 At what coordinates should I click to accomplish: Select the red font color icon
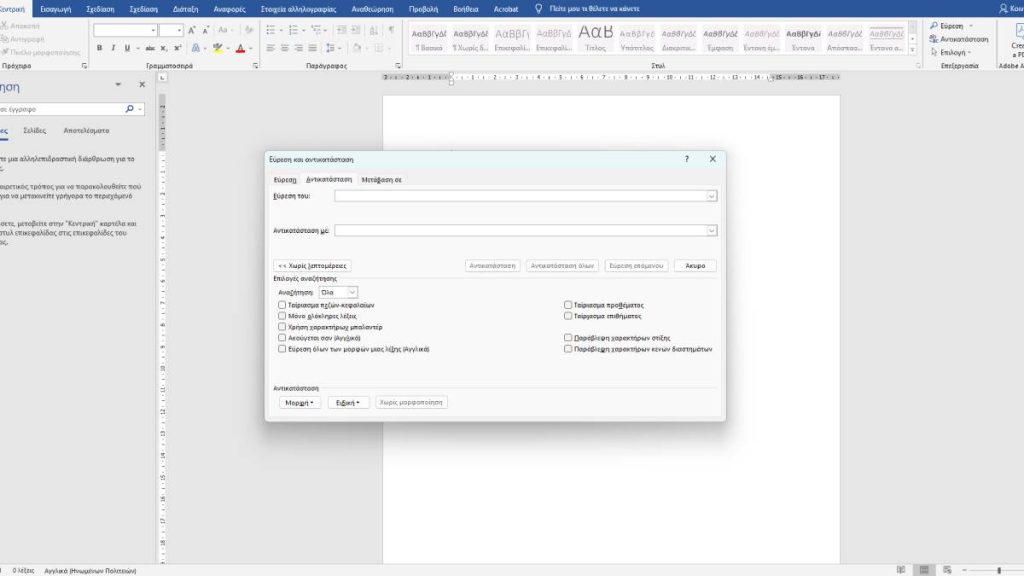(x=240, y=48)
